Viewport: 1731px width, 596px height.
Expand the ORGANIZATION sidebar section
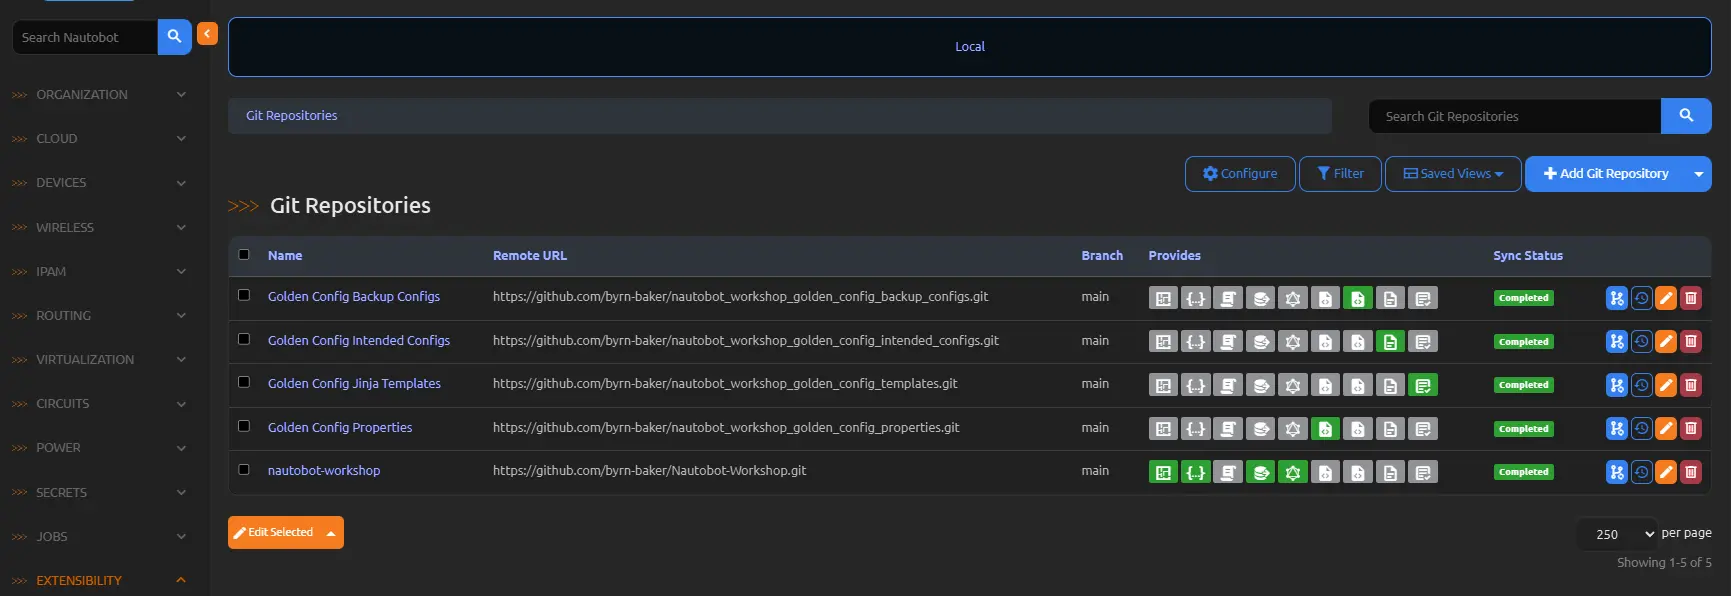[99, 95]
